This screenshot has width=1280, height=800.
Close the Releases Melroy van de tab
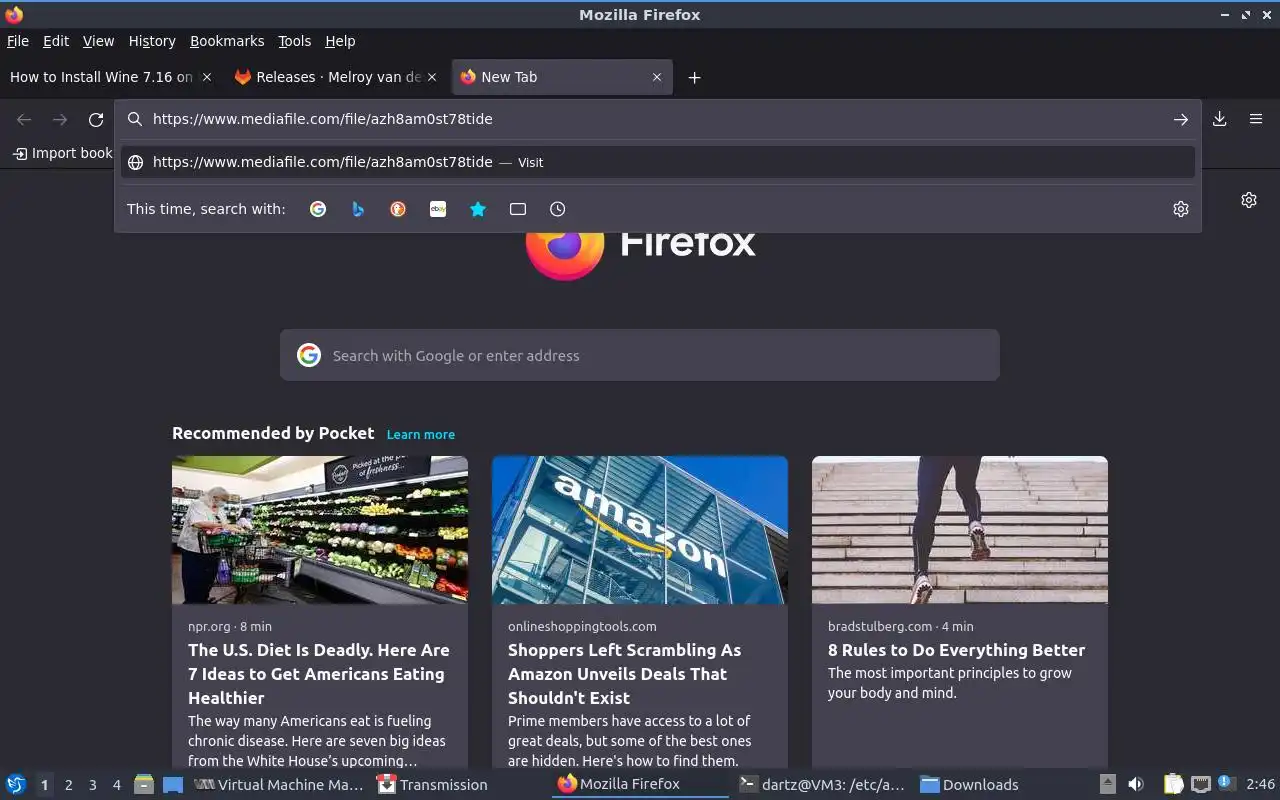[432, 77]
